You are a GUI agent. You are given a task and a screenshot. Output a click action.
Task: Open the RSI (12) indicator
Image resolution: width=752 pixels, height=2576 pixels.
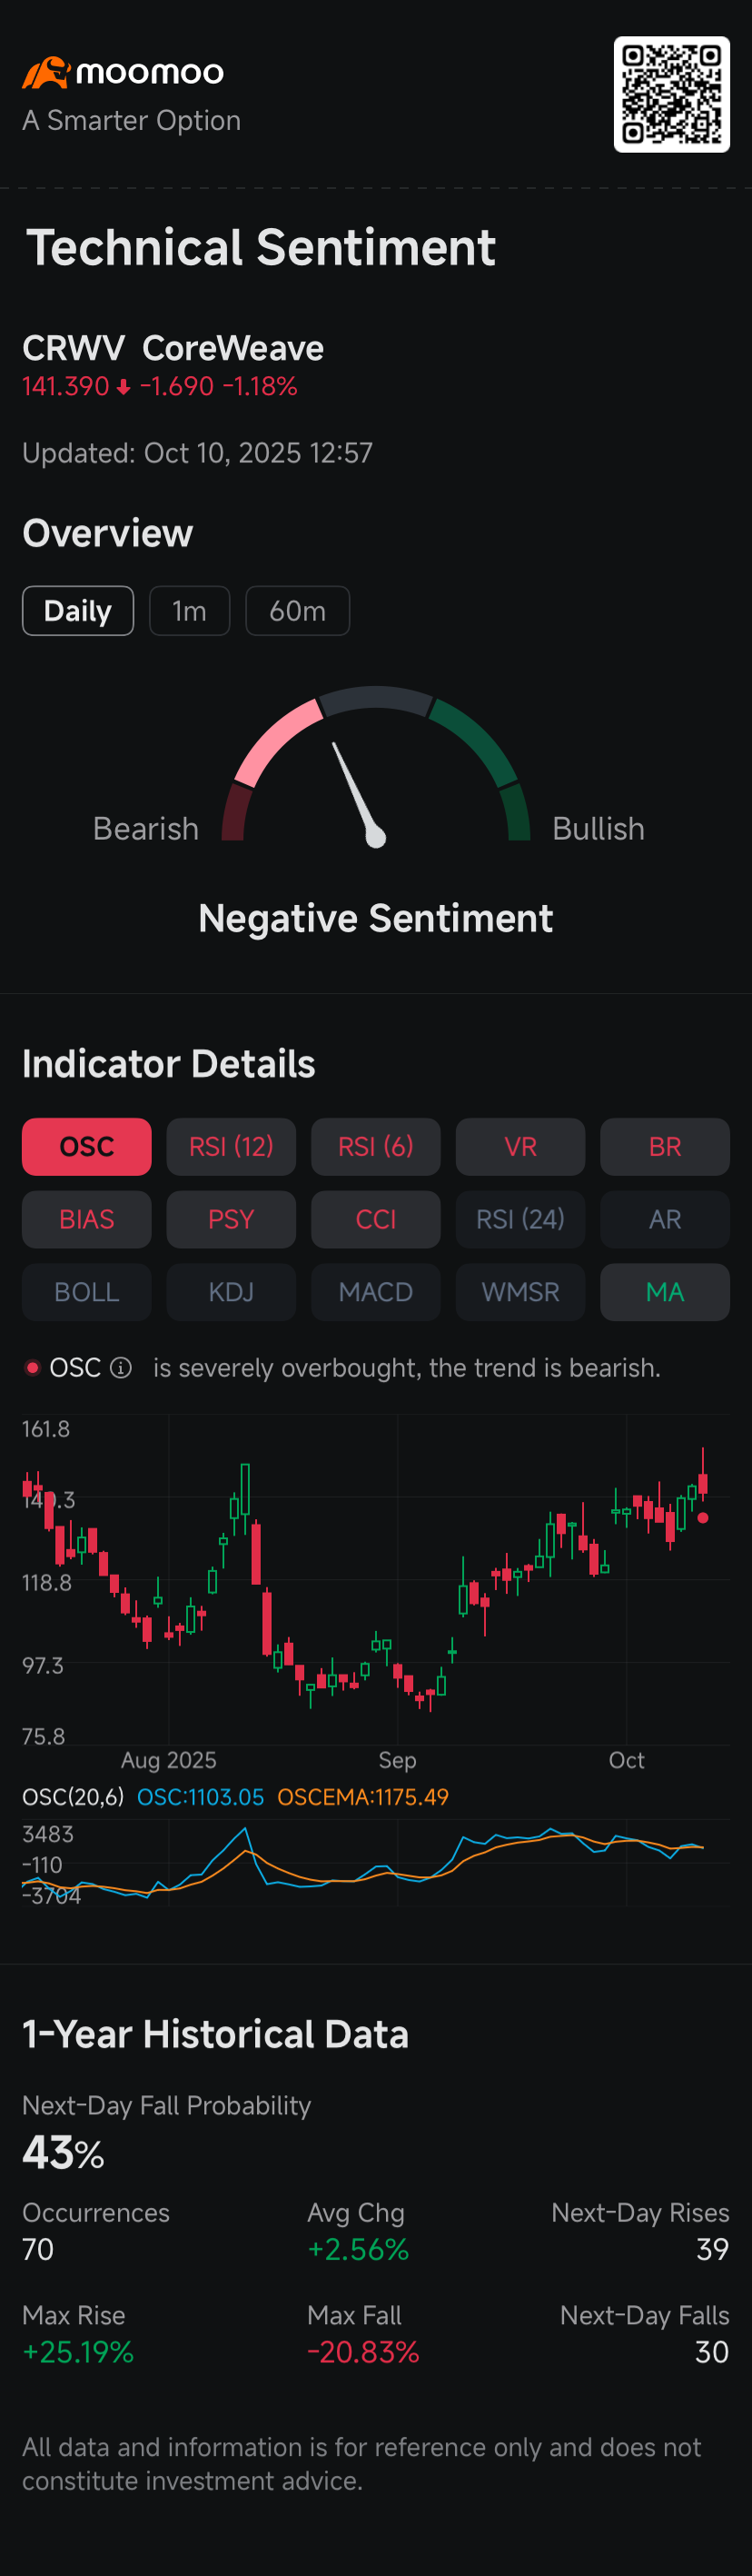coord(231,1146)
